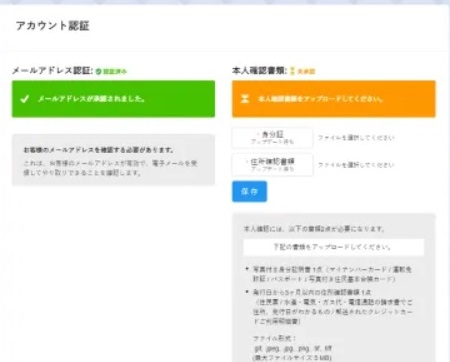Click the hourglass icon beside 本人確認書類 heading
This screenshot has width=450, height=362.
(292, 71)
